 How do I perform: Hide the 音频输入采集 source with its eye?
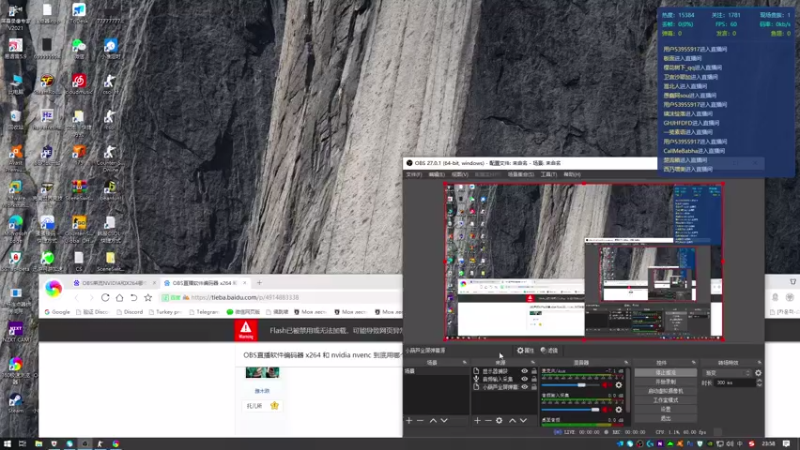(524, 379)
